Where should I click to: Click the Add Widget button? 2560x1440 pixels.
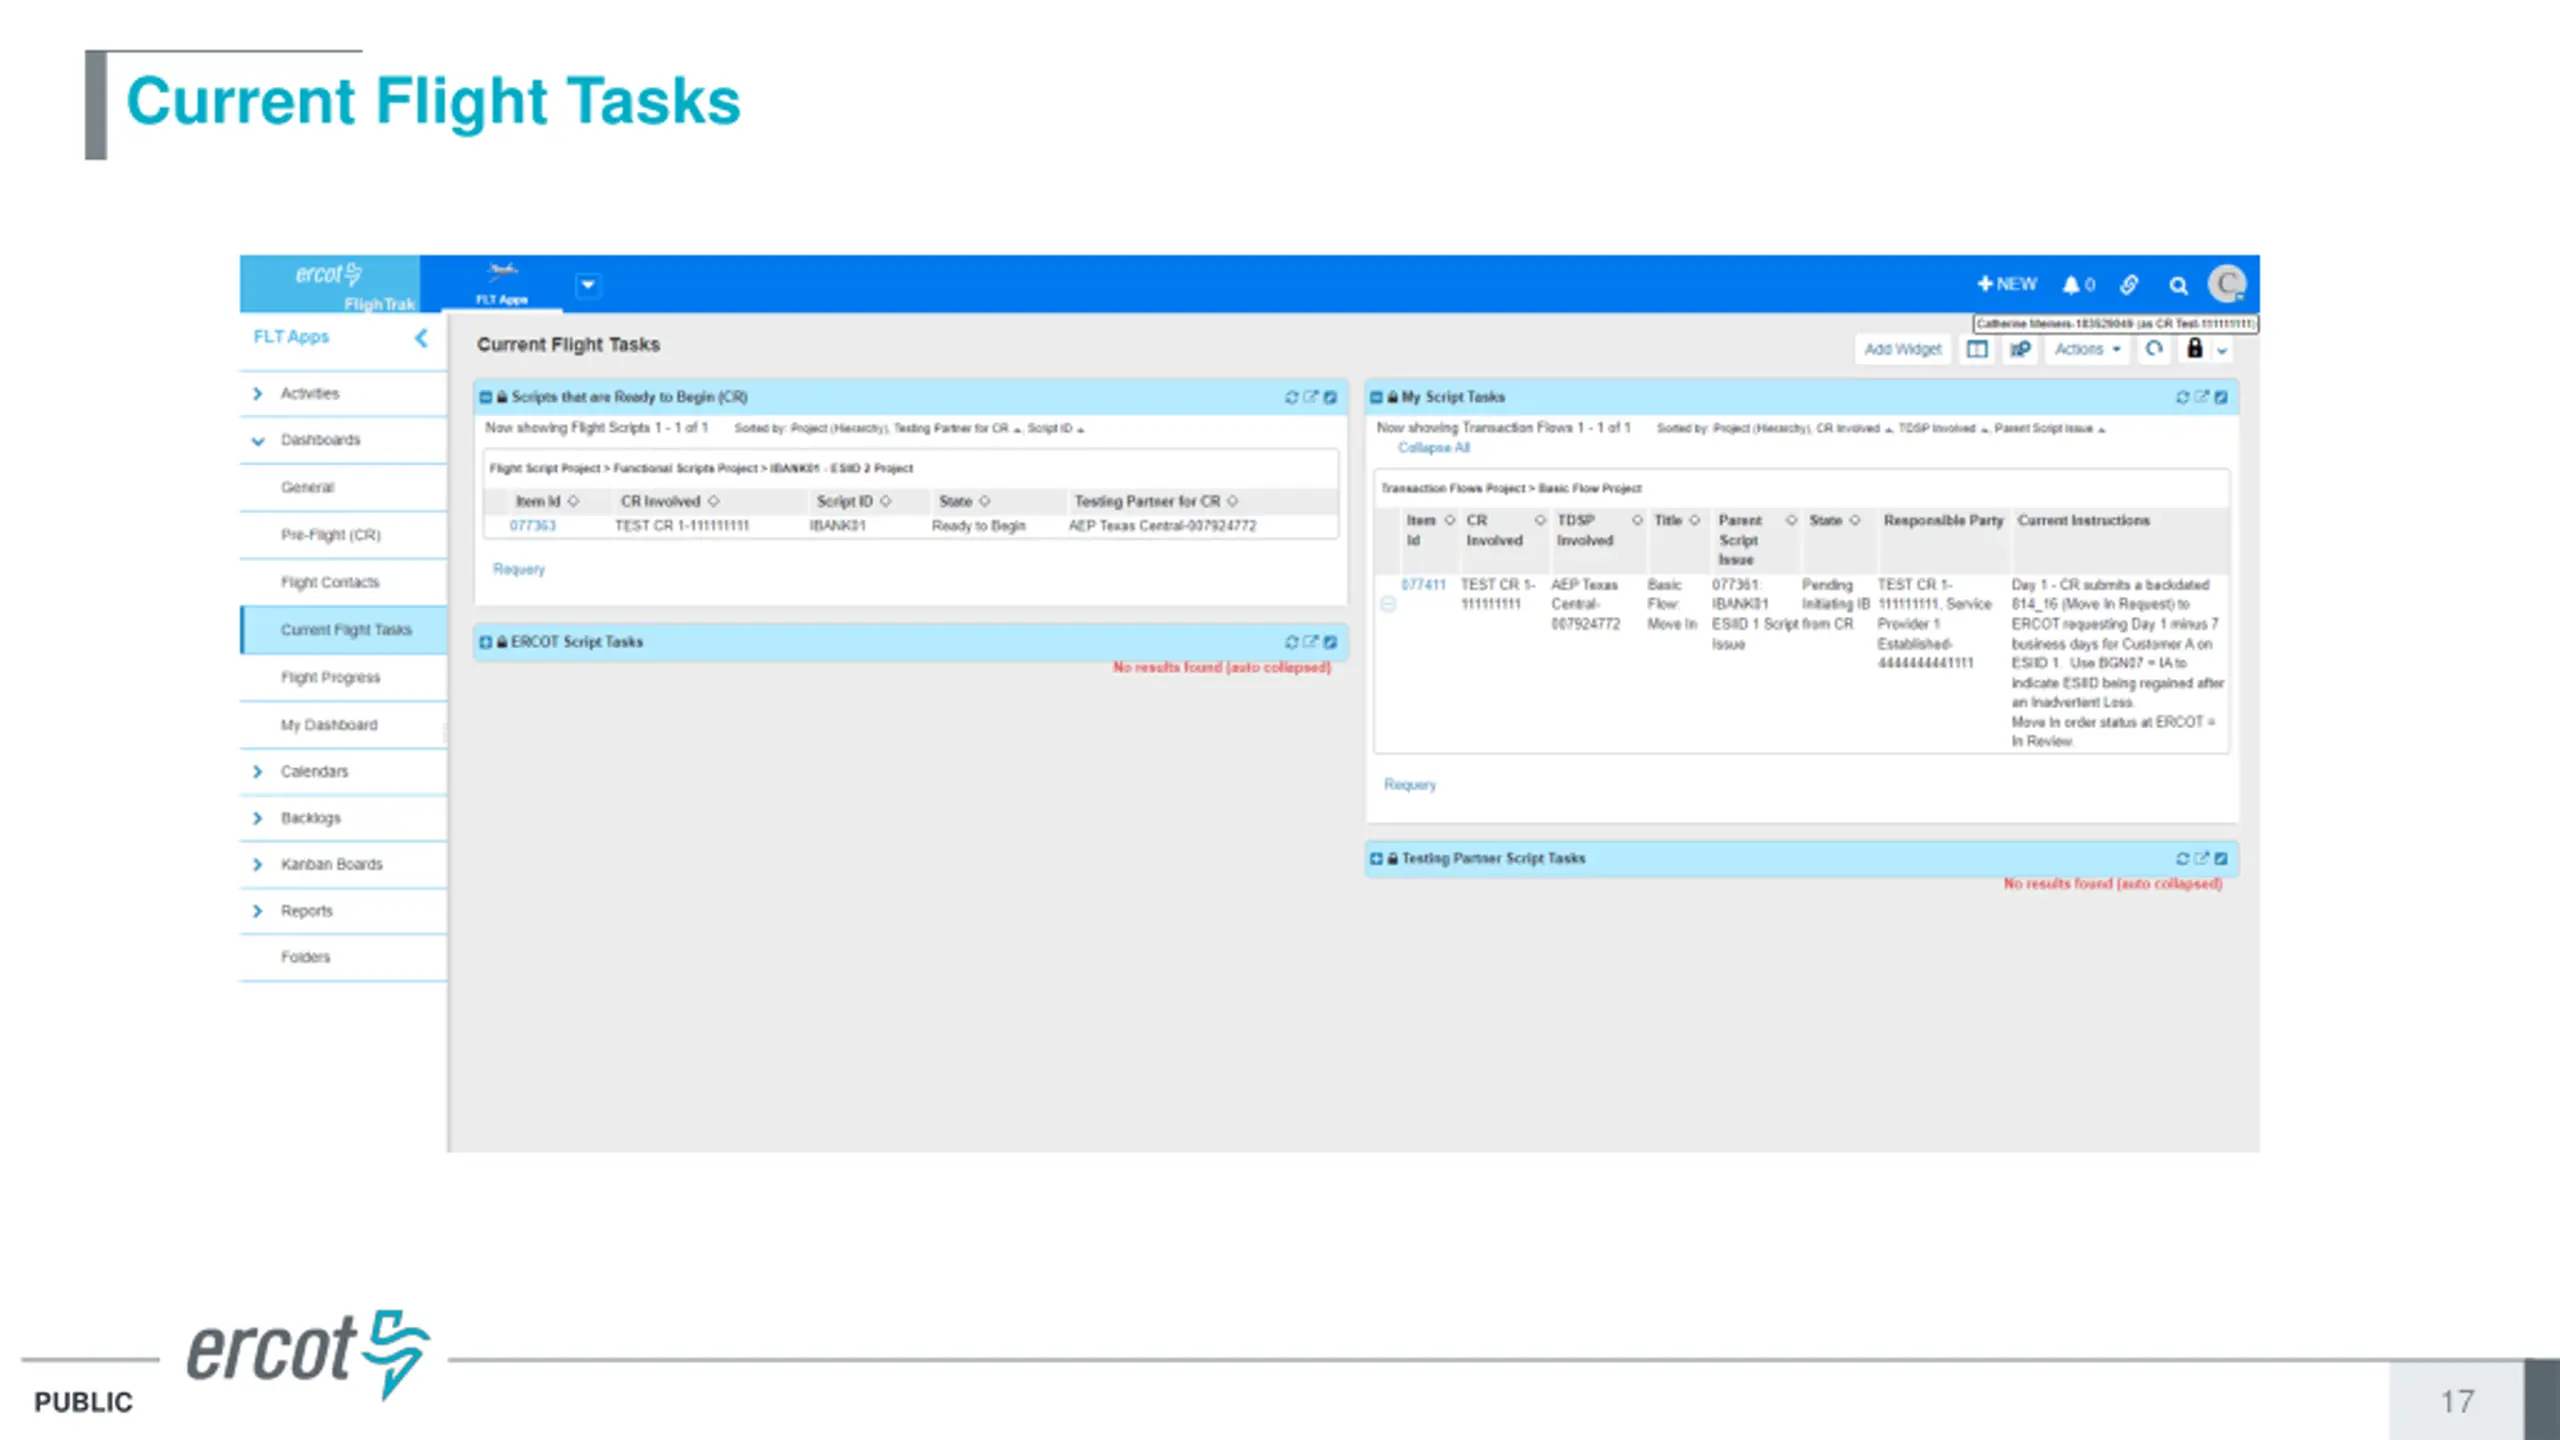point(1902,349)
